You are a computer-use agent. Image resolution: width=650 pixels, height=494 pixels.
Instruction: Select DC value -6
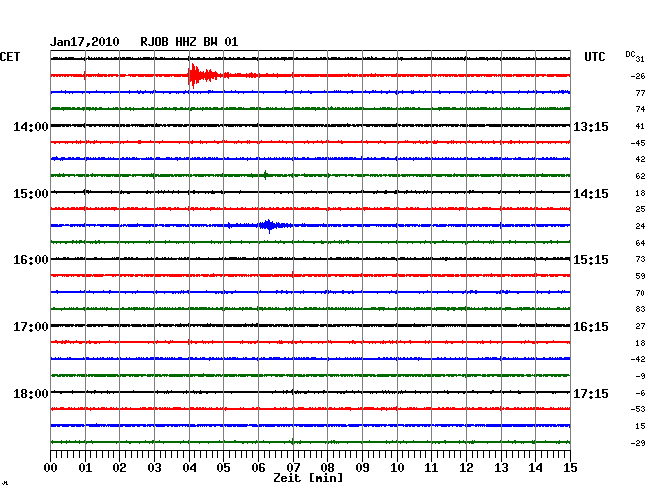pos(640,393)
